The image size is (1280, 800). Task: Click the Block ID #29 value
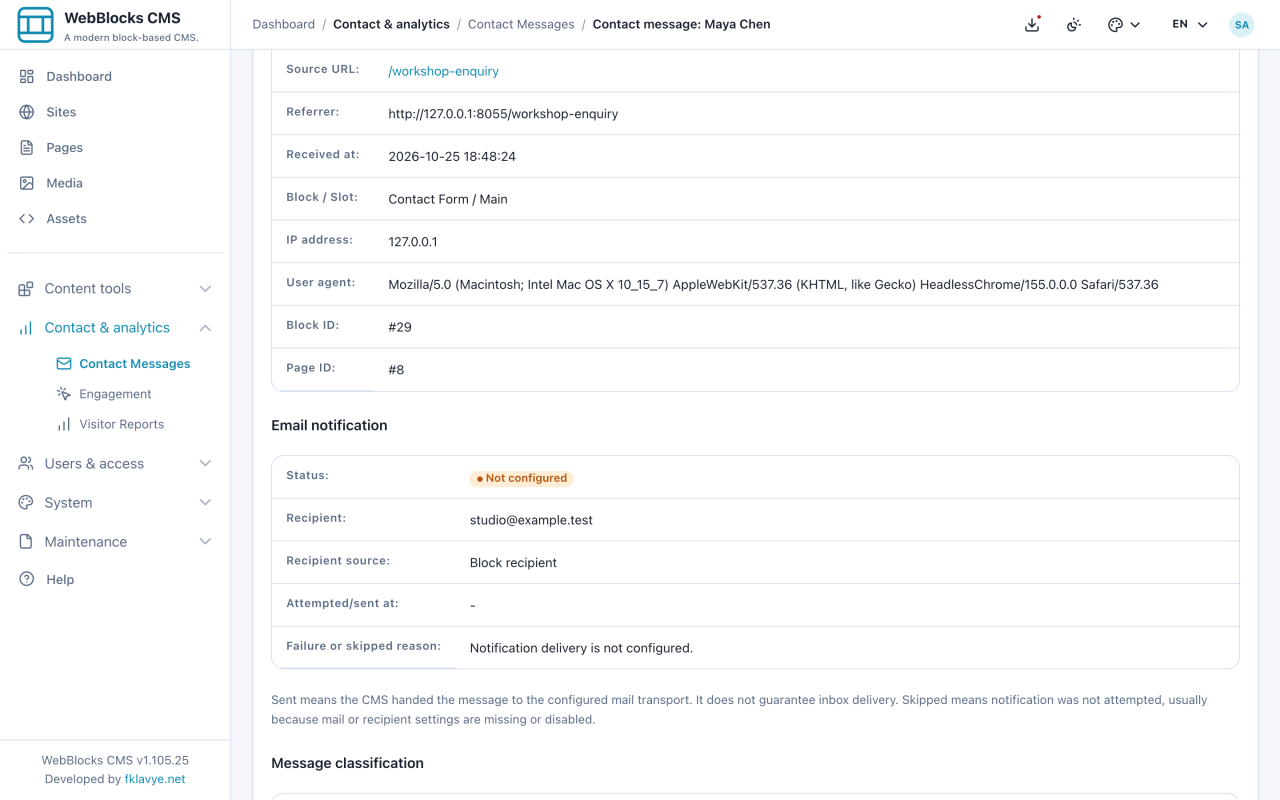coord(400,327)
